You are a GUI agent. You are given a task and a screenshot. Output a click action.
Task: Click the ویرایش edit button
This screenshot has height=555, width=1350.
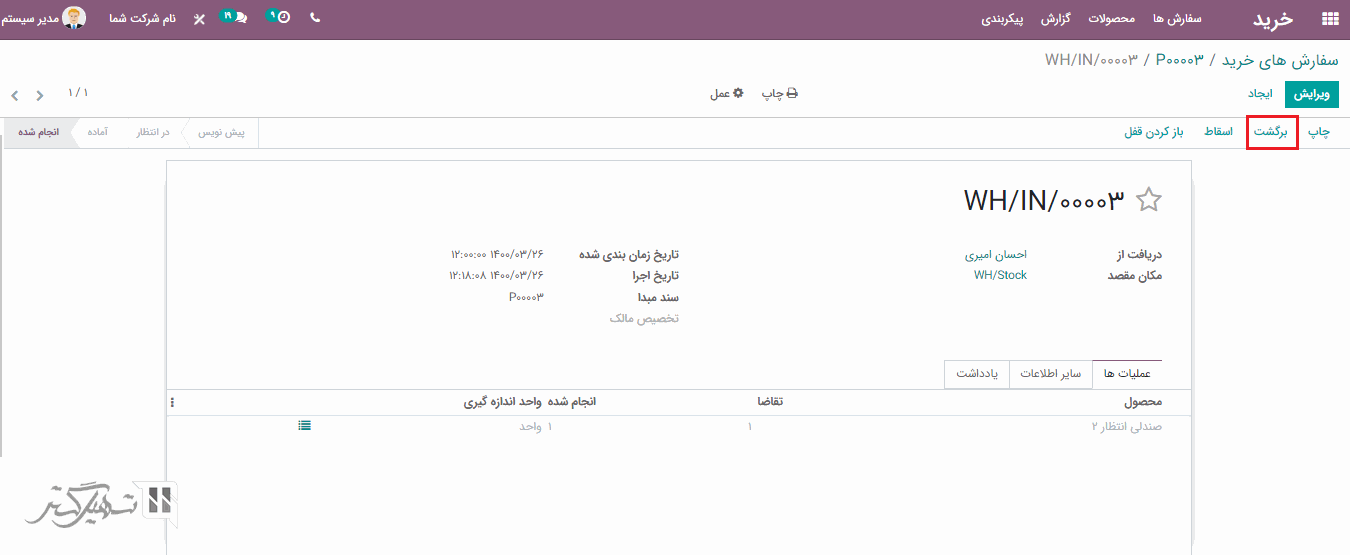[x=1311, y=94]
